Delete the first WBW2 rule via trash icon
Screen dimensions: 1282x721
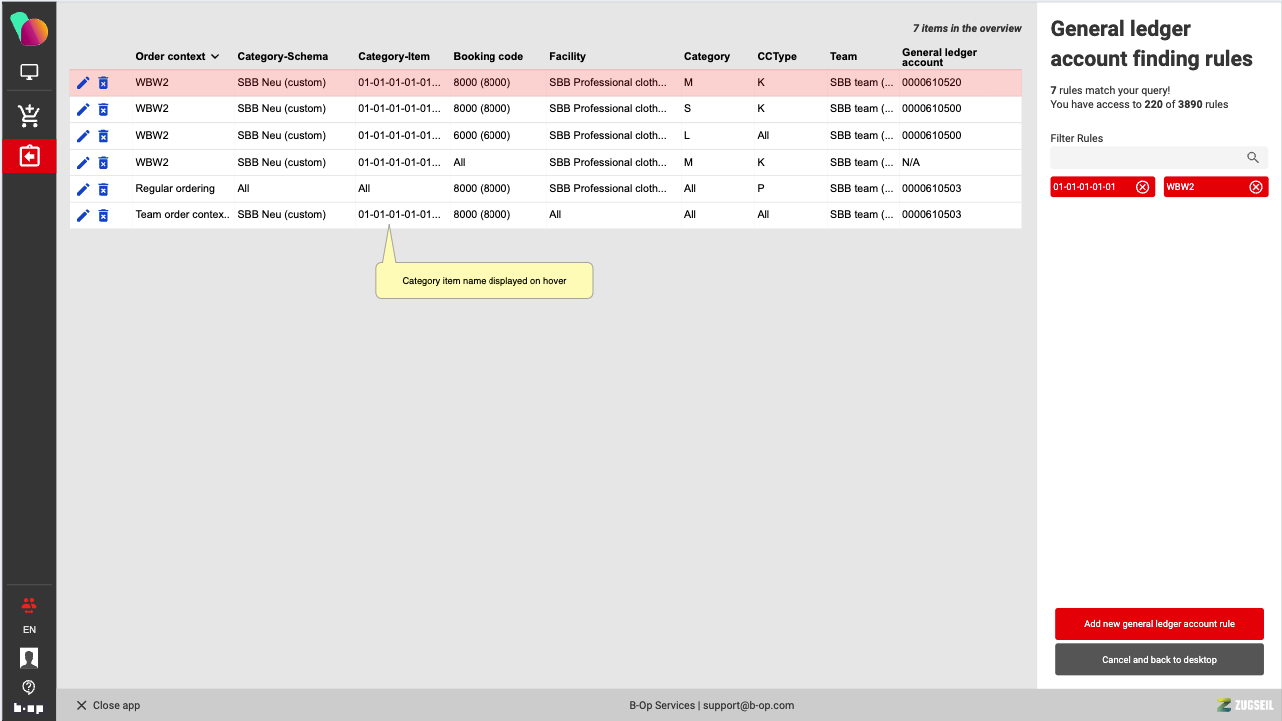tap(103, 83)
